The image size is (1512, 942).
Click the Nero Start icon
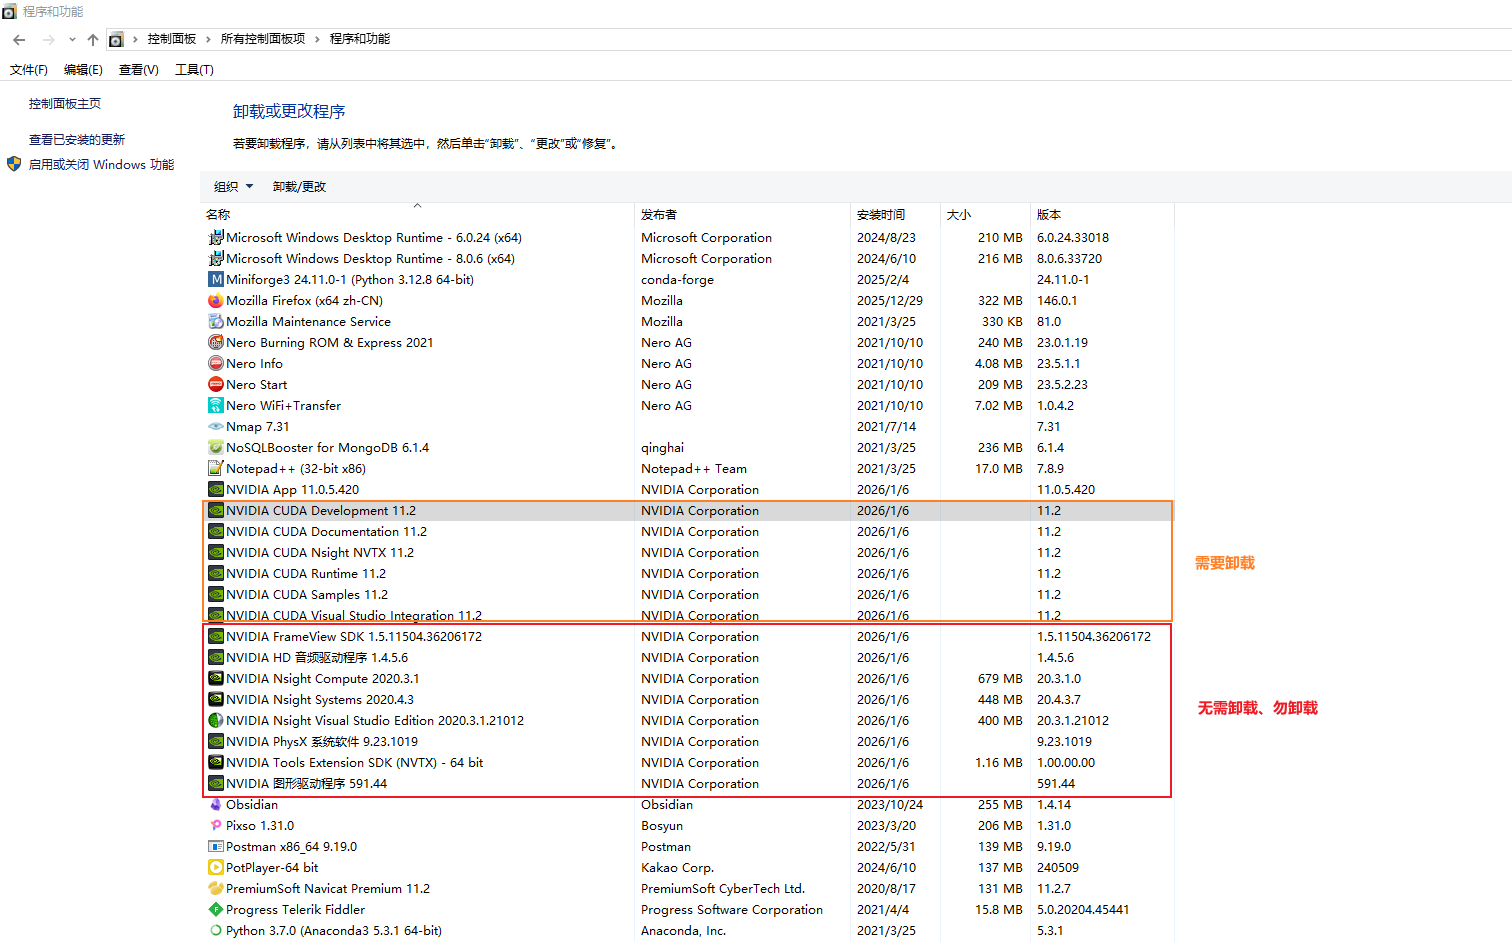pyautogui.click(x=215, y=385)
